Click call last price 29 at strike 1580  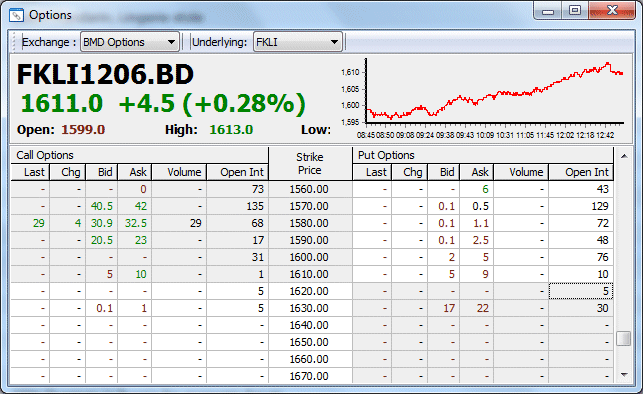30,223
